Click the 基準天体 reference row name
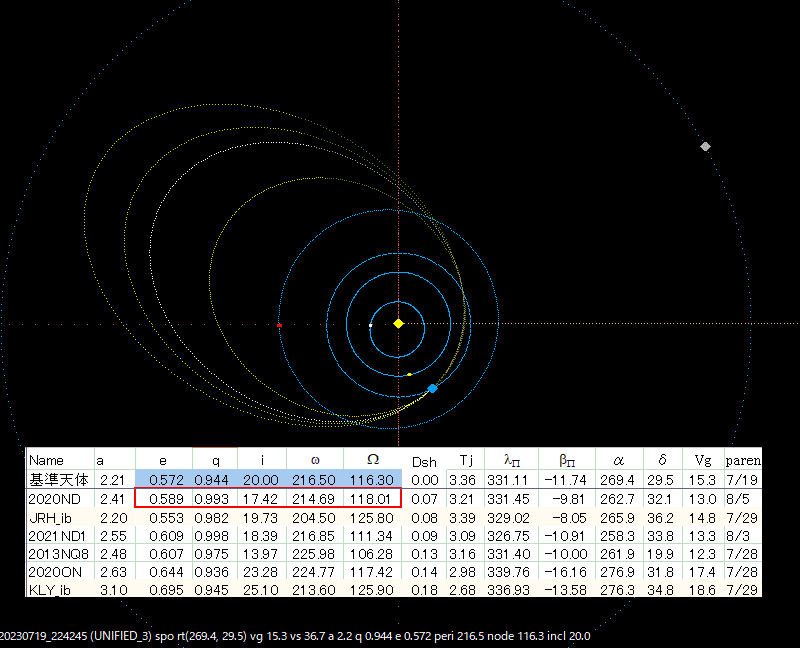The width and height of the screenshot is (800, 648). pos(59,480)
